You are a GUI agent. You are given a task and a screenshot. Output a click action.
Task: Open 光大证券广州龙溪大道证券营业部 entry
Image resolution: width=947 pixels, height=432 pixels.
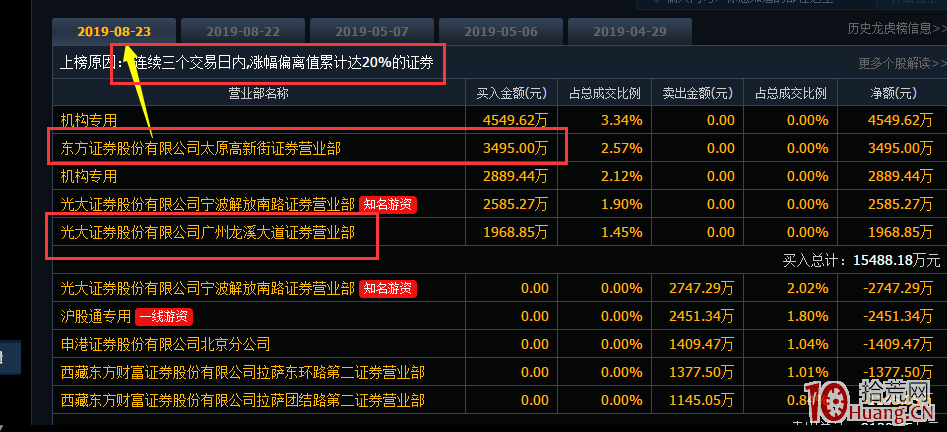tap(207, 232)
